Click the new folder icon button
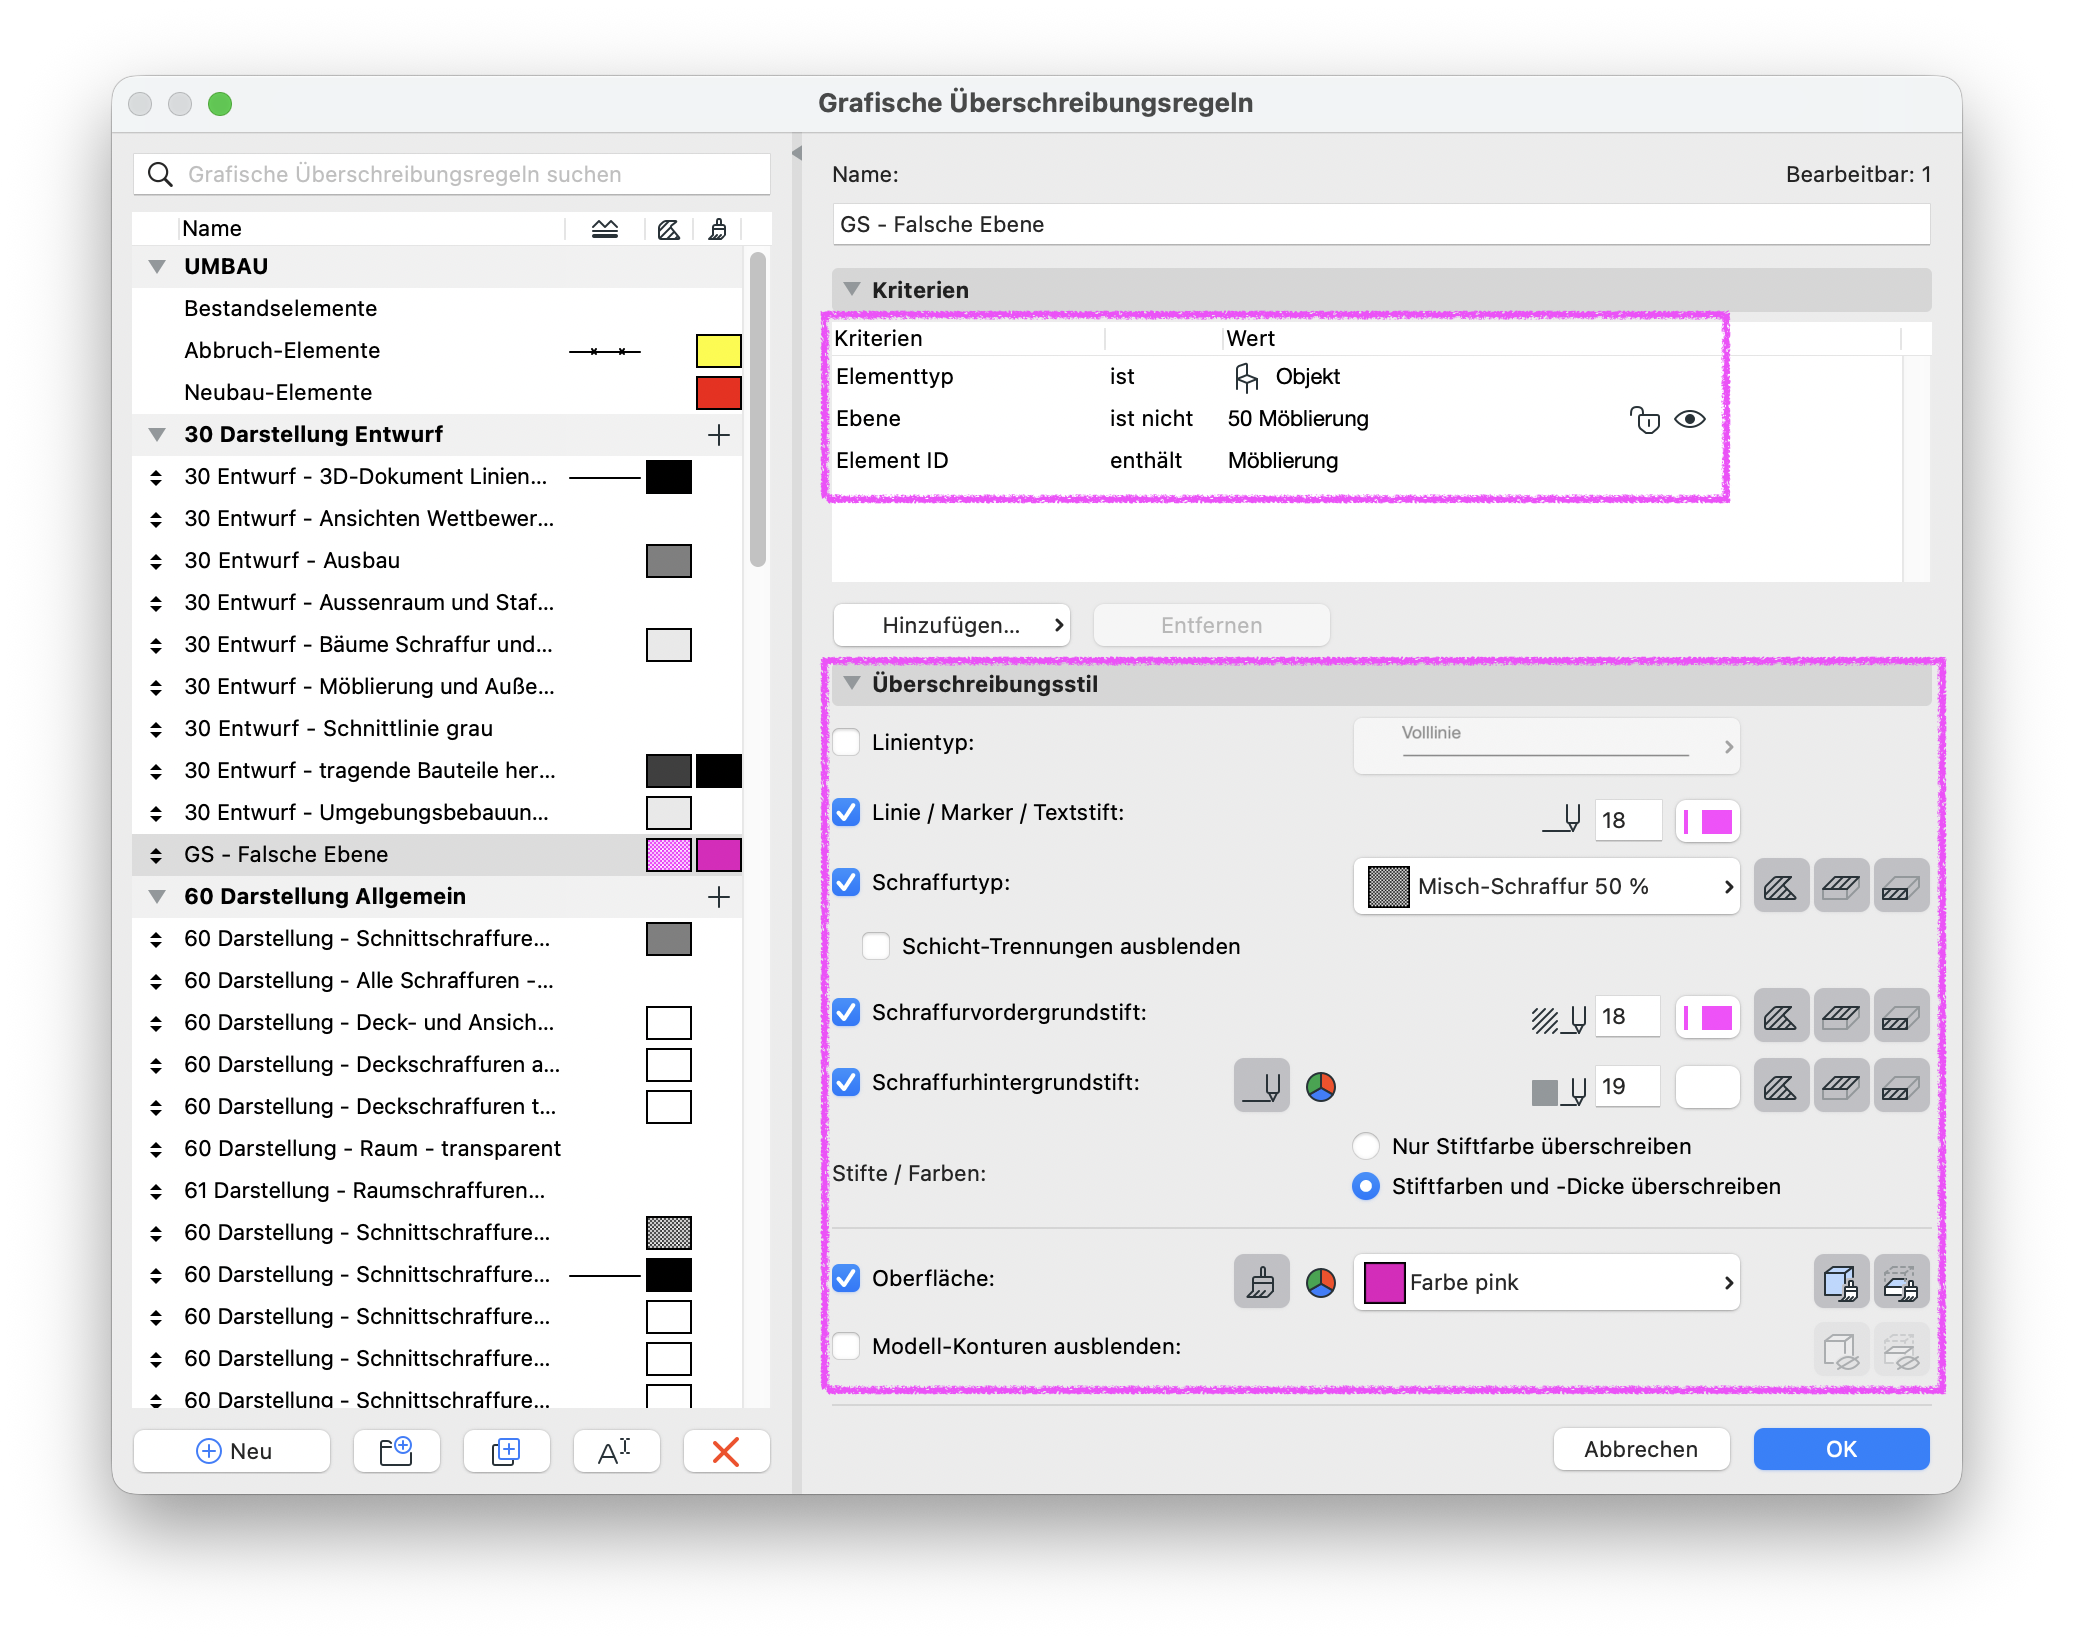The image size is (2074, 1642). (397, 1450)
